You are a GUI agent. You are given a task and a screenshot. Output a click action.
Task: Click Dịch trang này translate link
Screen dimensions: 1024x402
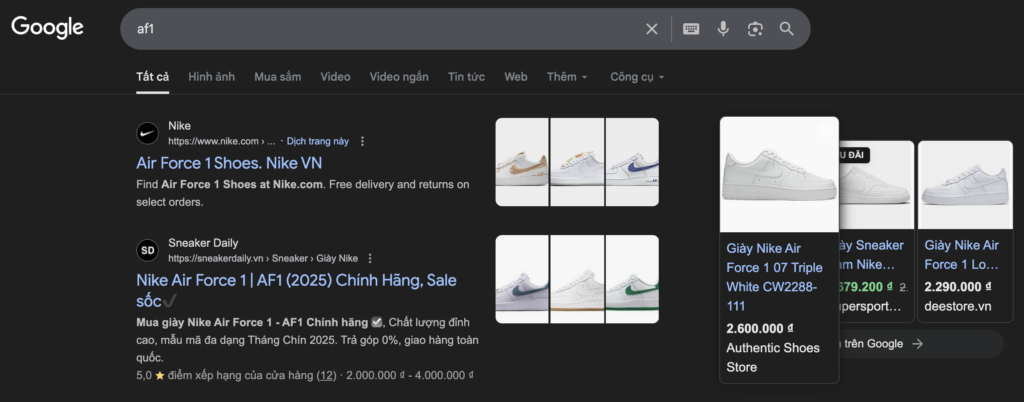click(317, 142)
